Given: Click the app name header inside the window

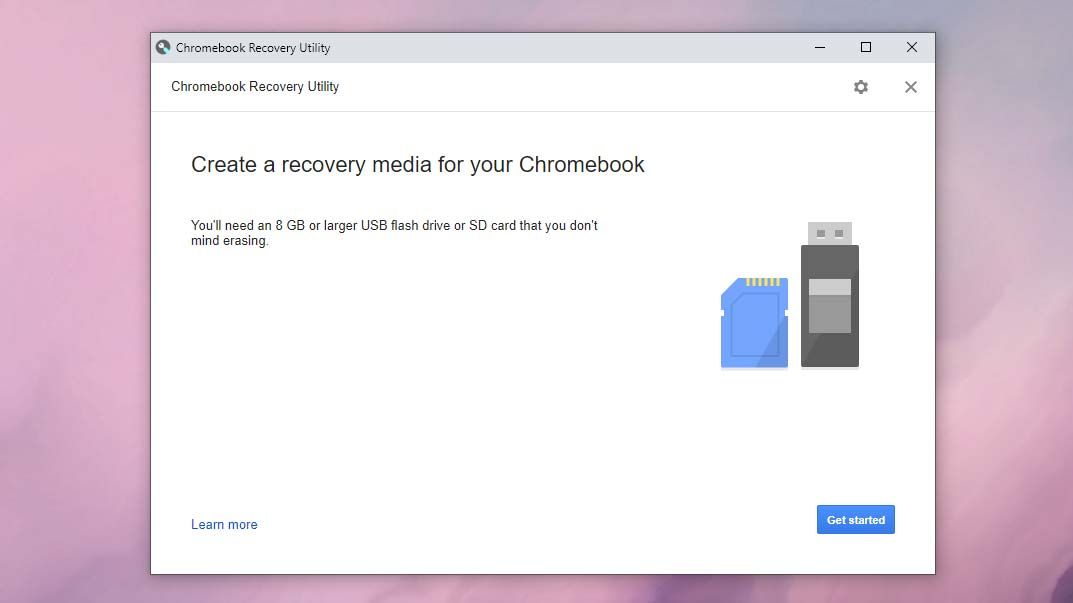Looking at the screenshot, I should pyautogui.click(x=253, y=87).
